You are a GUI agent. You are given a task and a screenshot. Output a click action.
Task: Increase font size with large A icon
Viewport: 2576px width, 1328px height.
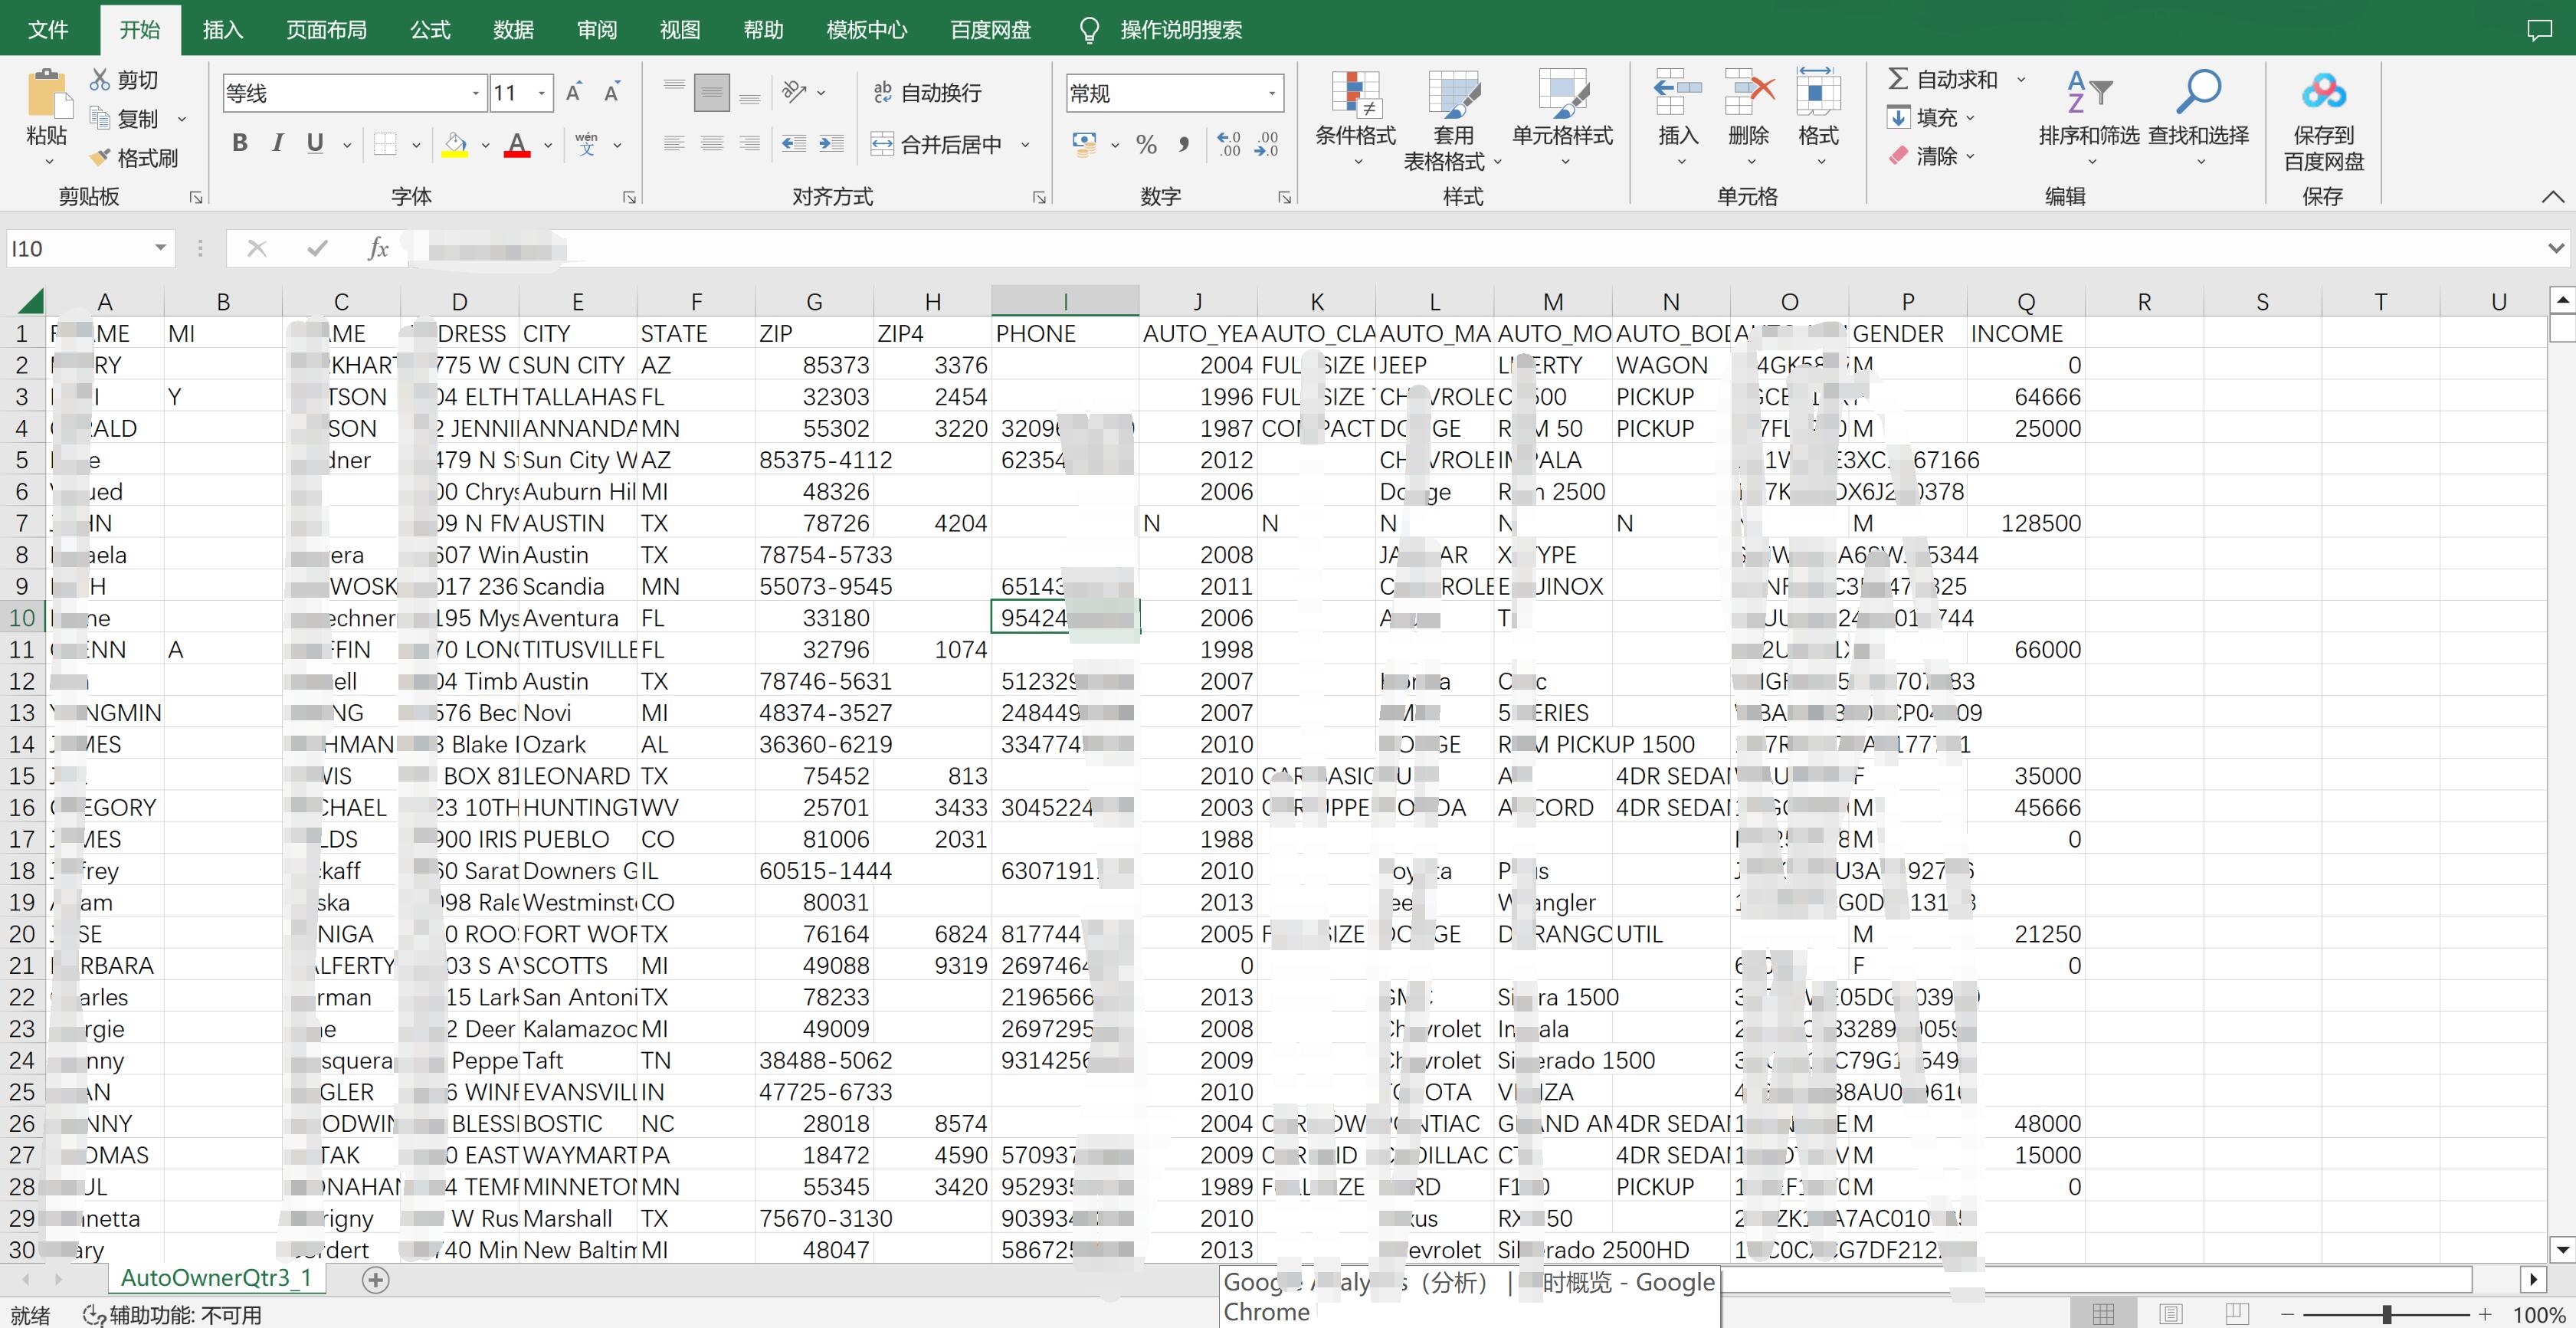[x=573, y=93]
